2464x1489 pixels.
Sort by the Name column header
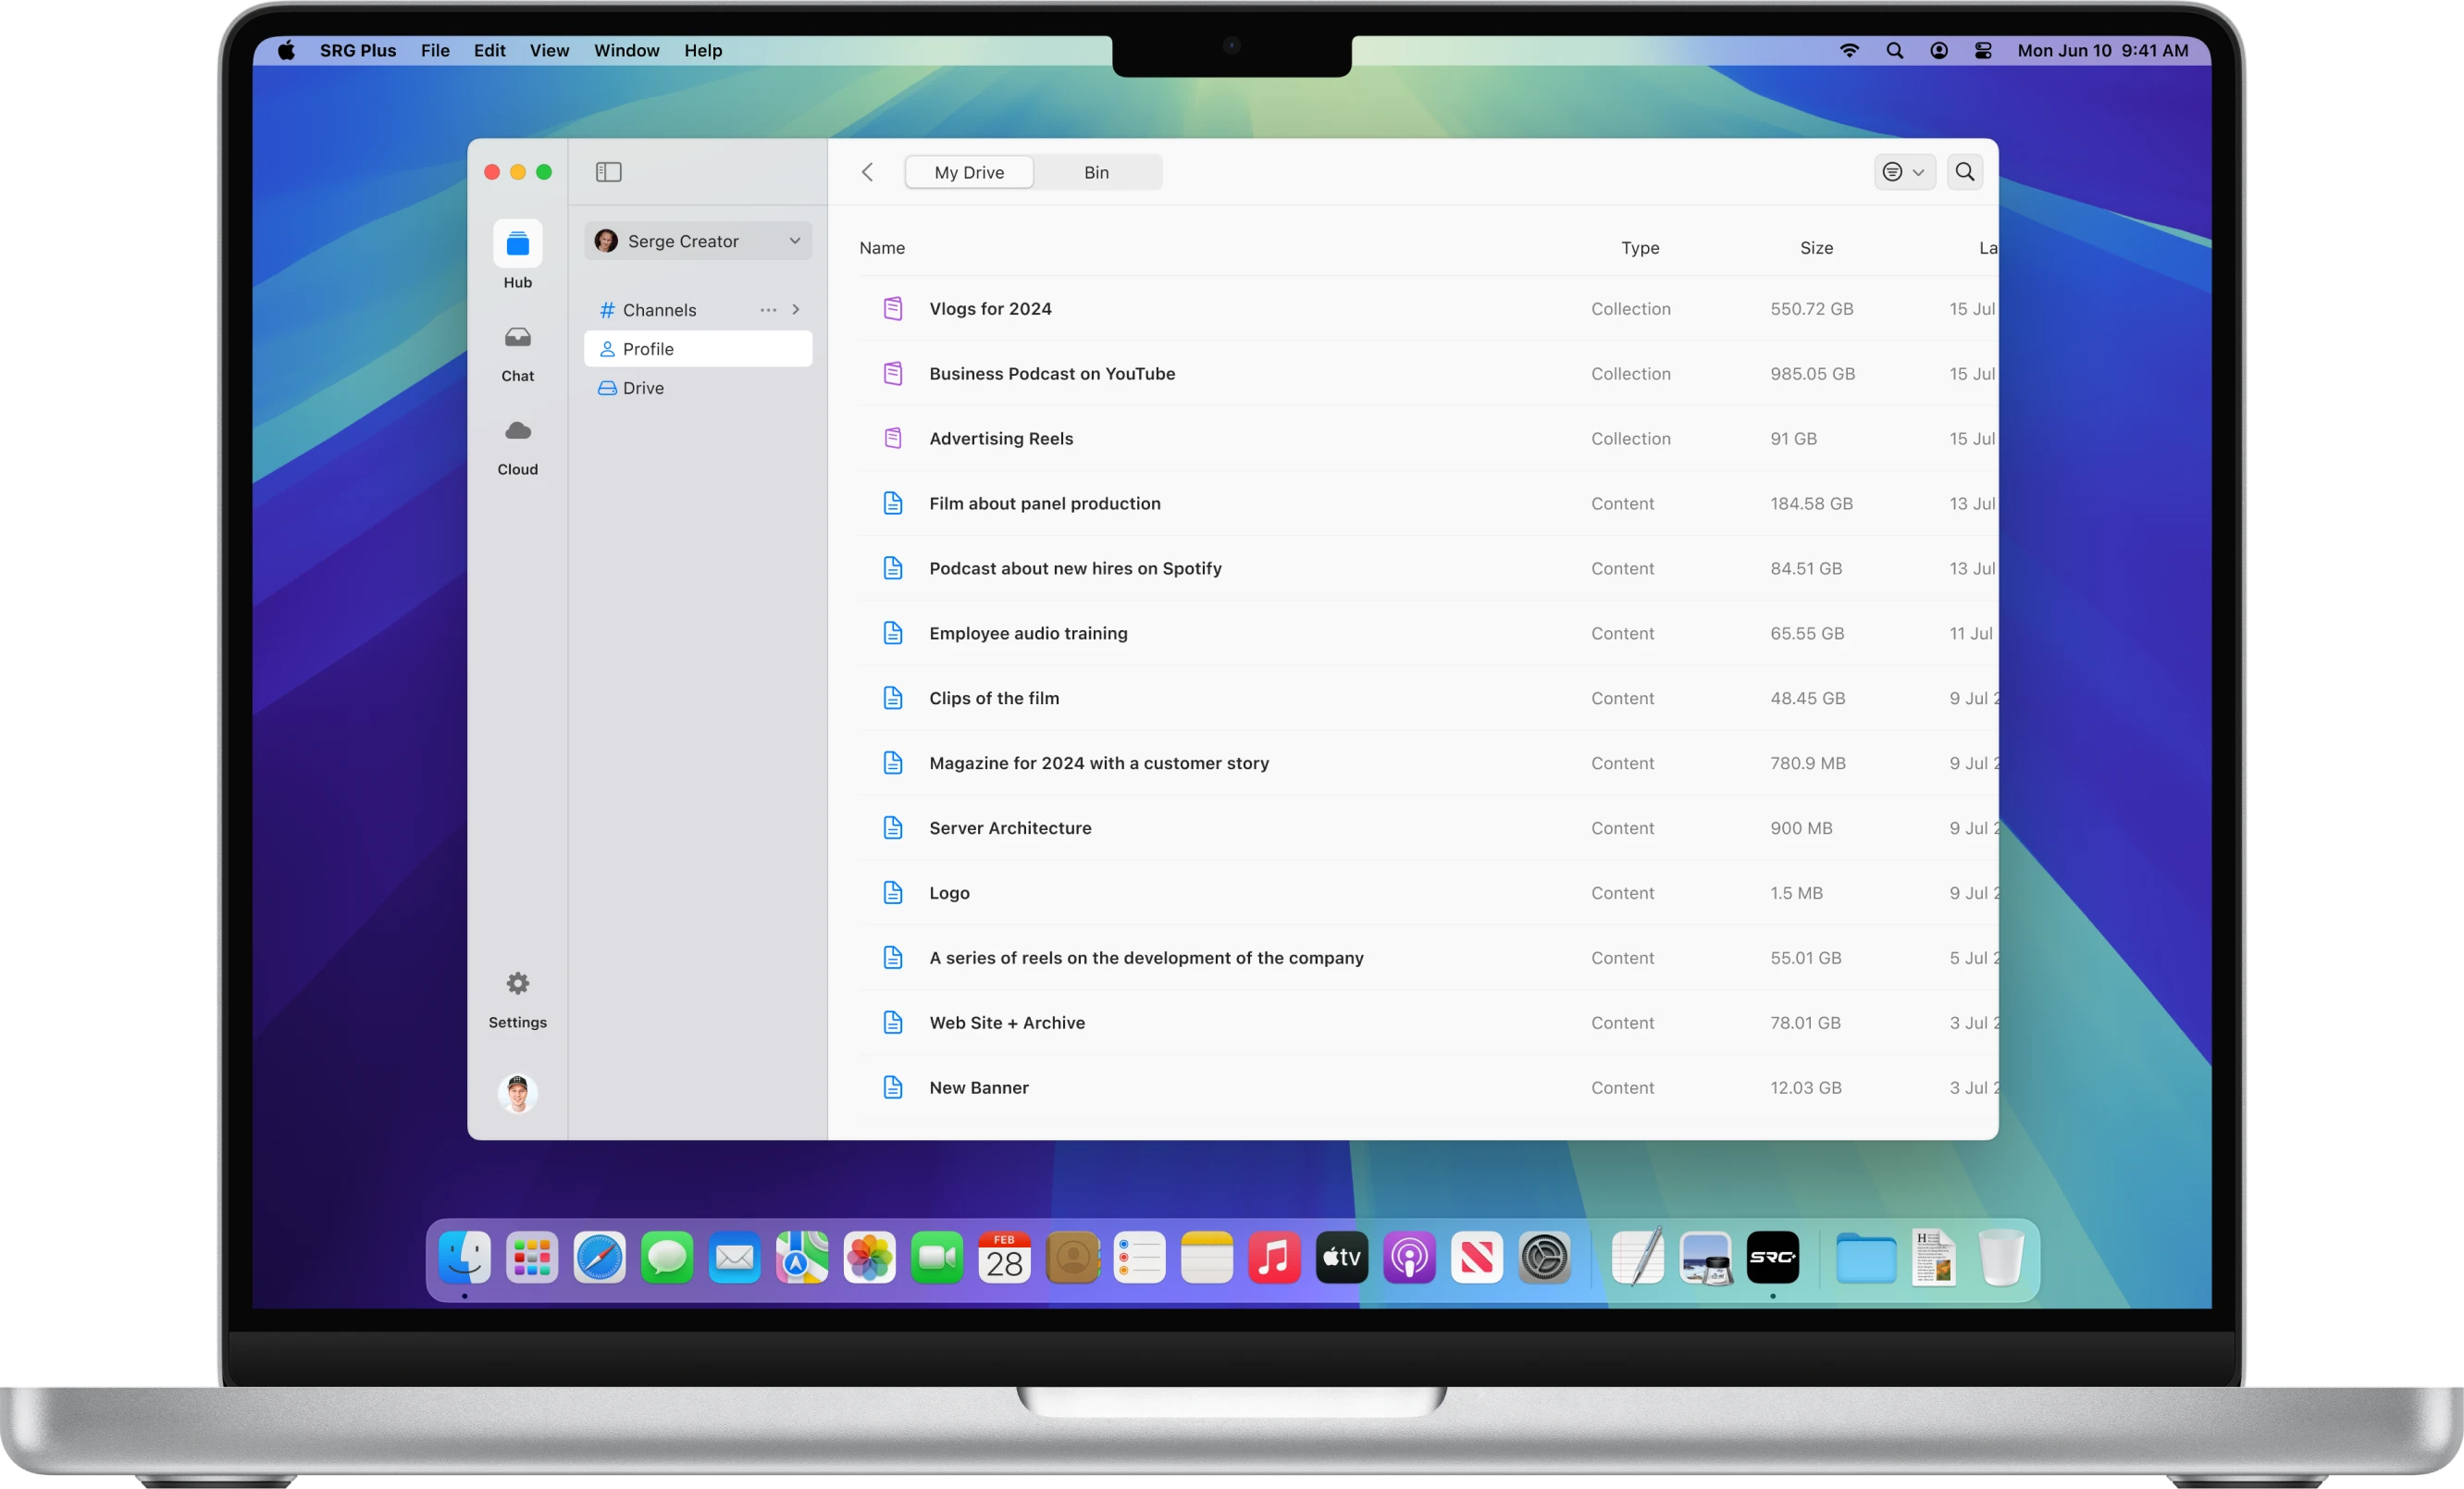(881, 248)
